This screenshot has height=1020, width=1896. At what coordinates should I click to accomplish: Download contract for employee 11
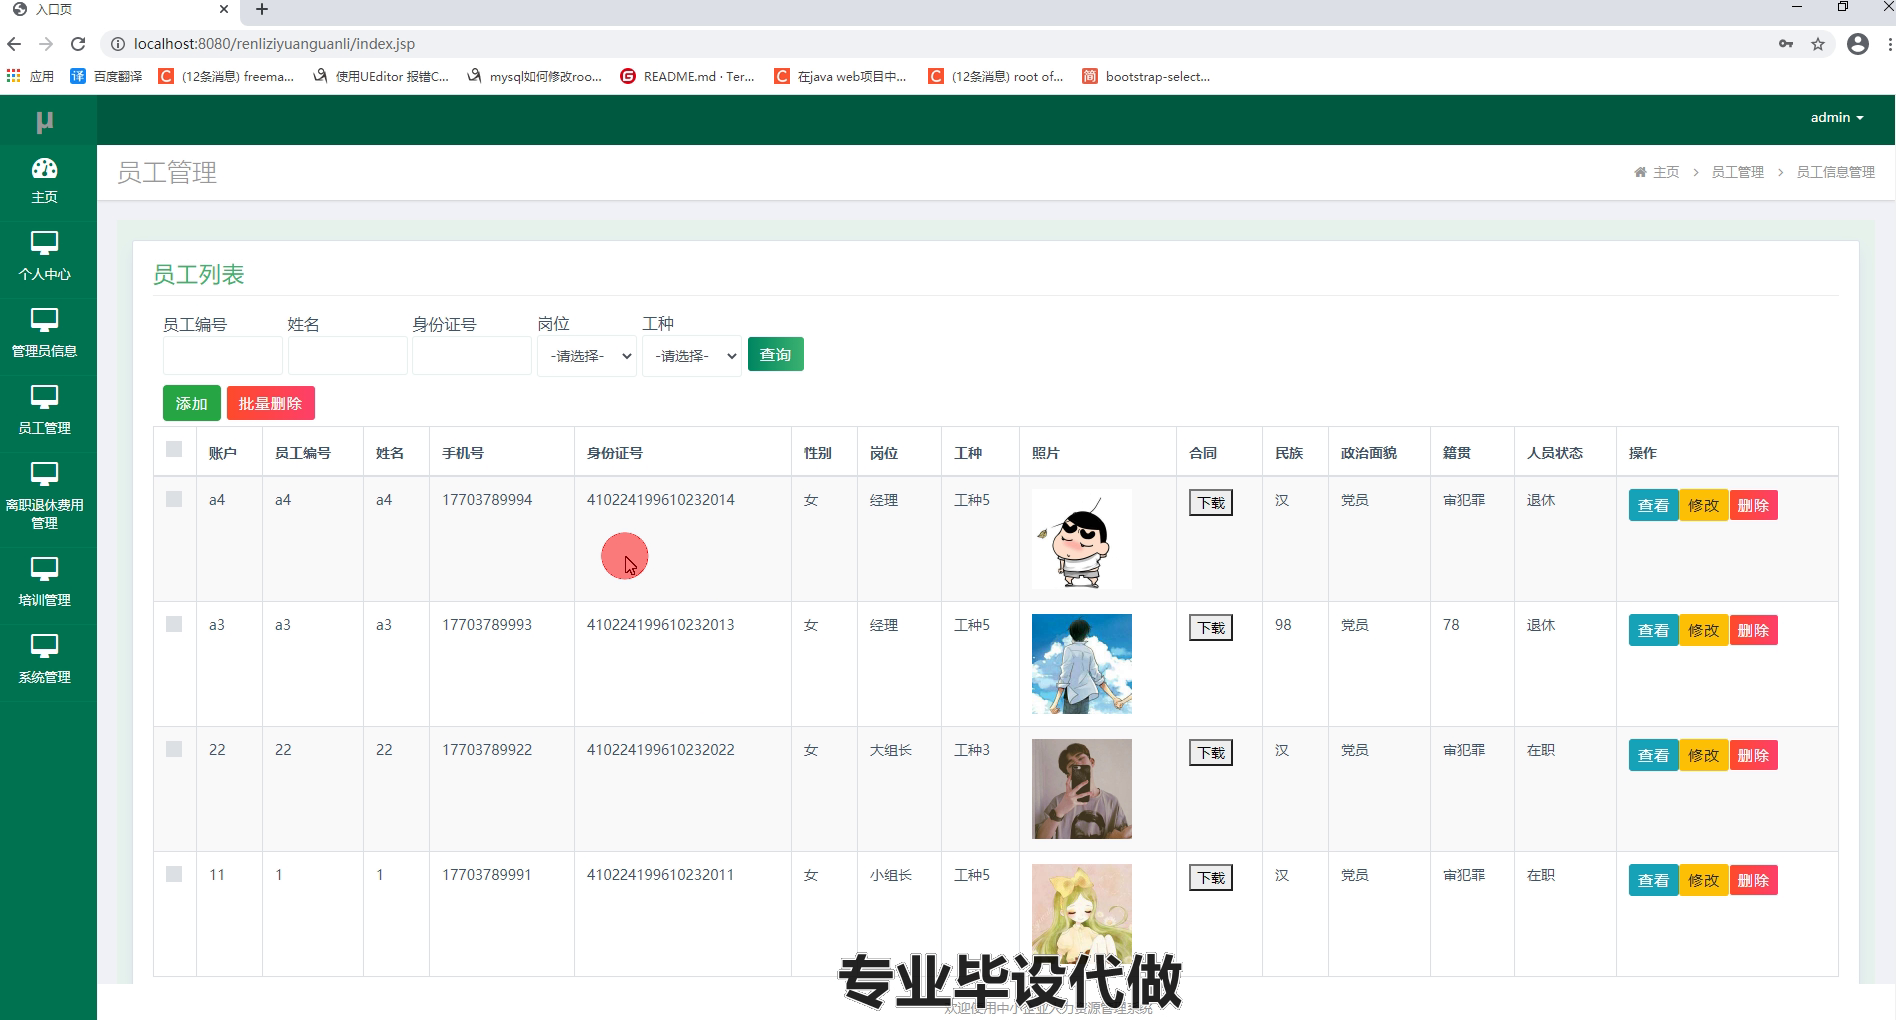click(1211, 878)
